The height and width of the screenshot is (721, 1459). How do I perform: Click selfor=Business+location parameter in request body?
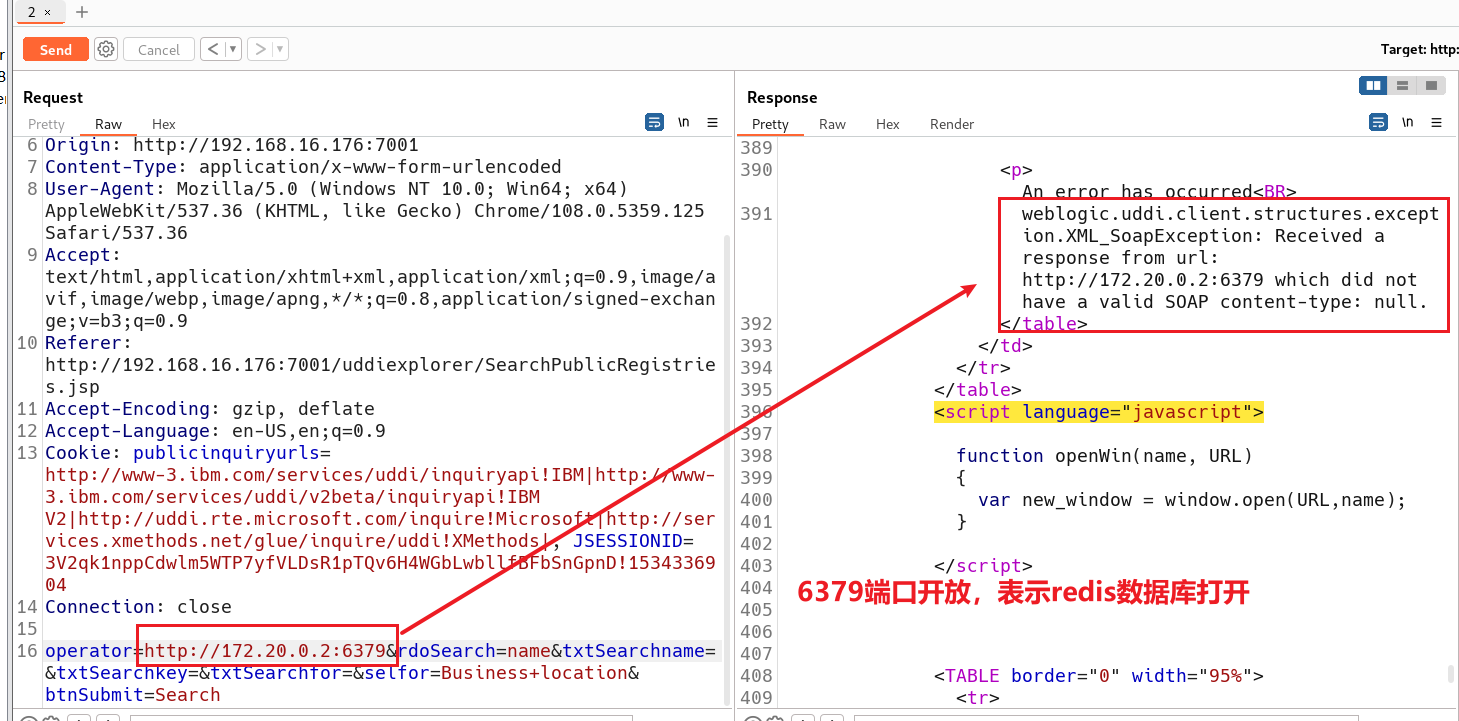[495, 673]
